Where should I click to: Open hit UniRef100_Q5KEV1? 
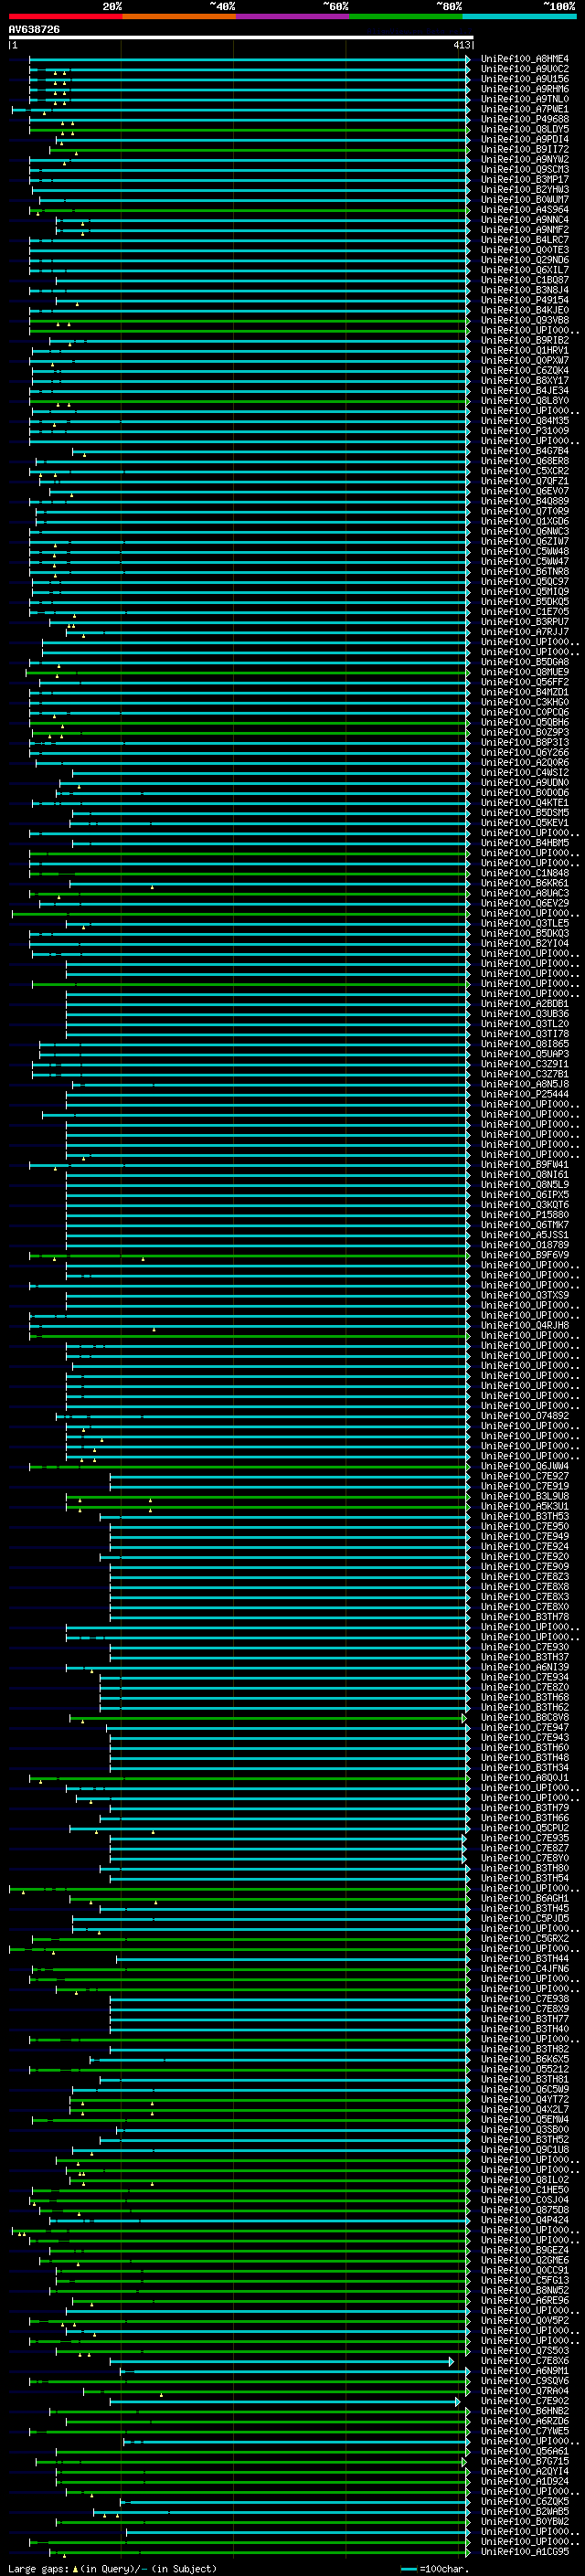(x=524, y=823)
